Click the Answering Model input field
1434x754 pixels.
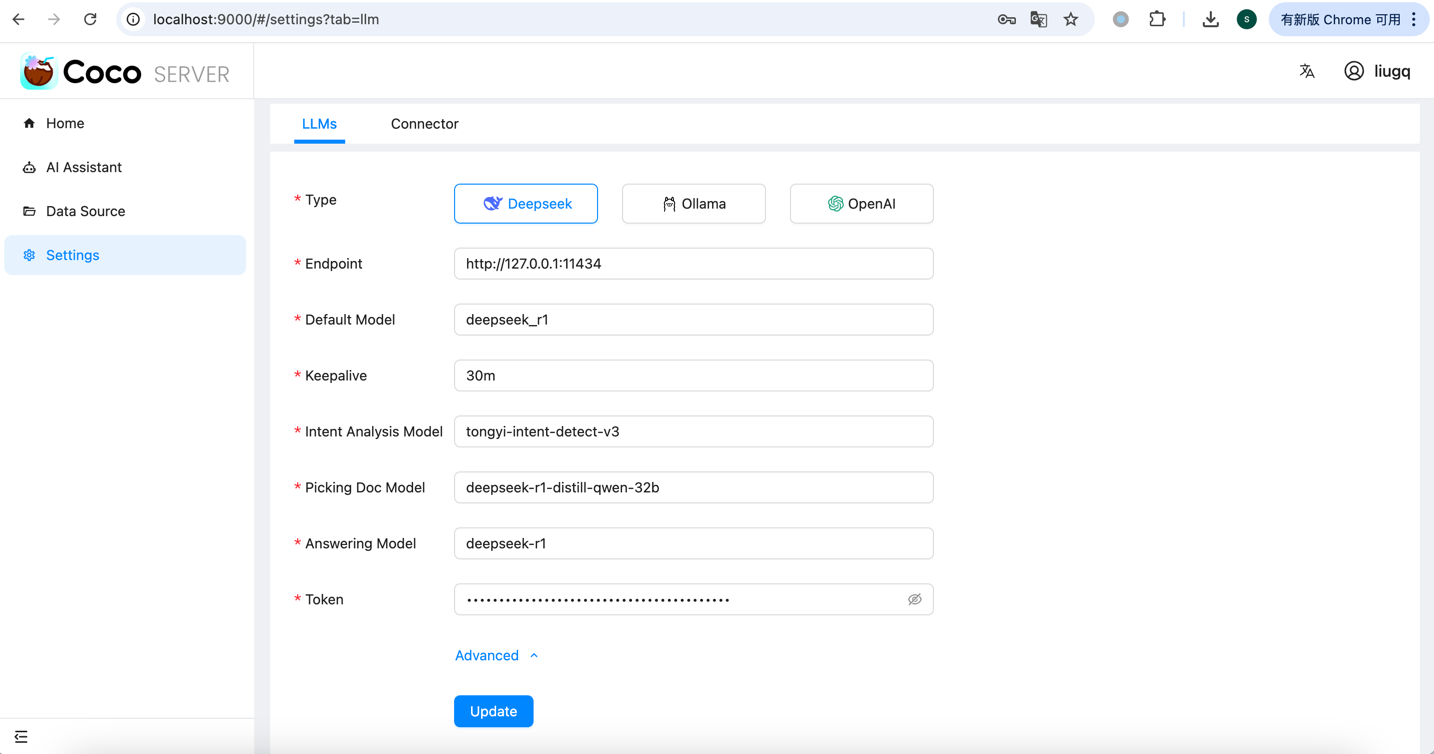[694, 544]
